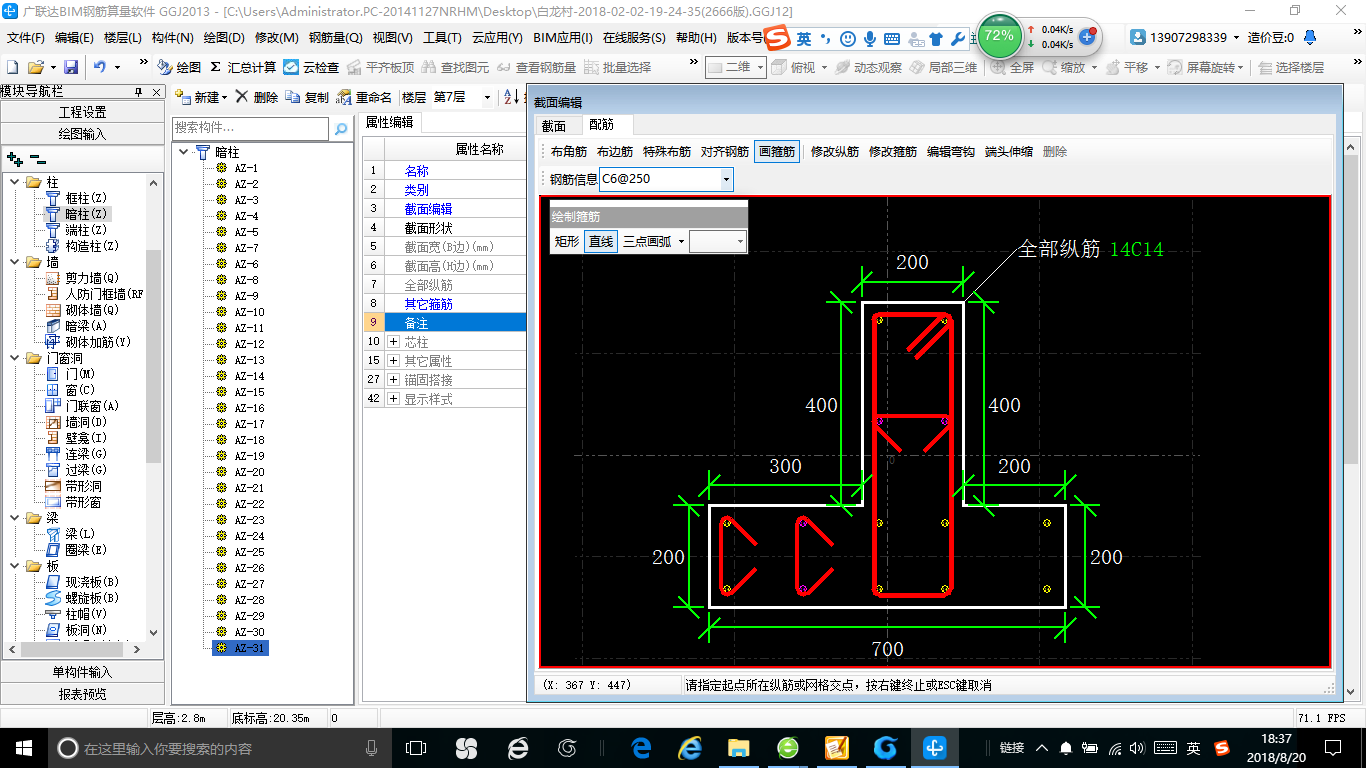This screenshot has width=1366, height=768.
Task: Click the Sogou input method S icon
Action: pos(777,39)
